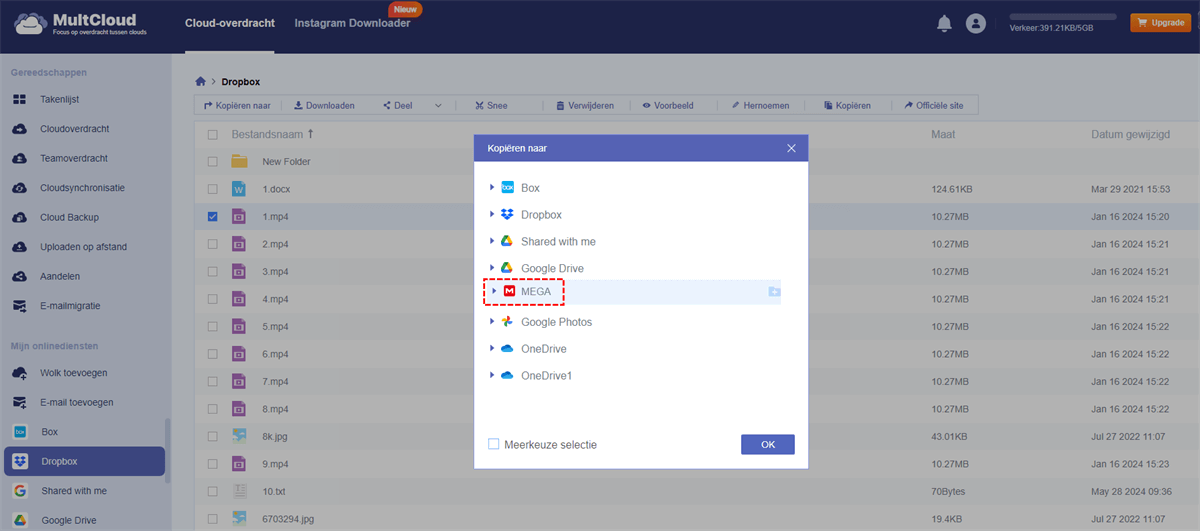The image size is (1200, 531).
Task: Open the user account avatar
Action: [976, 24]
